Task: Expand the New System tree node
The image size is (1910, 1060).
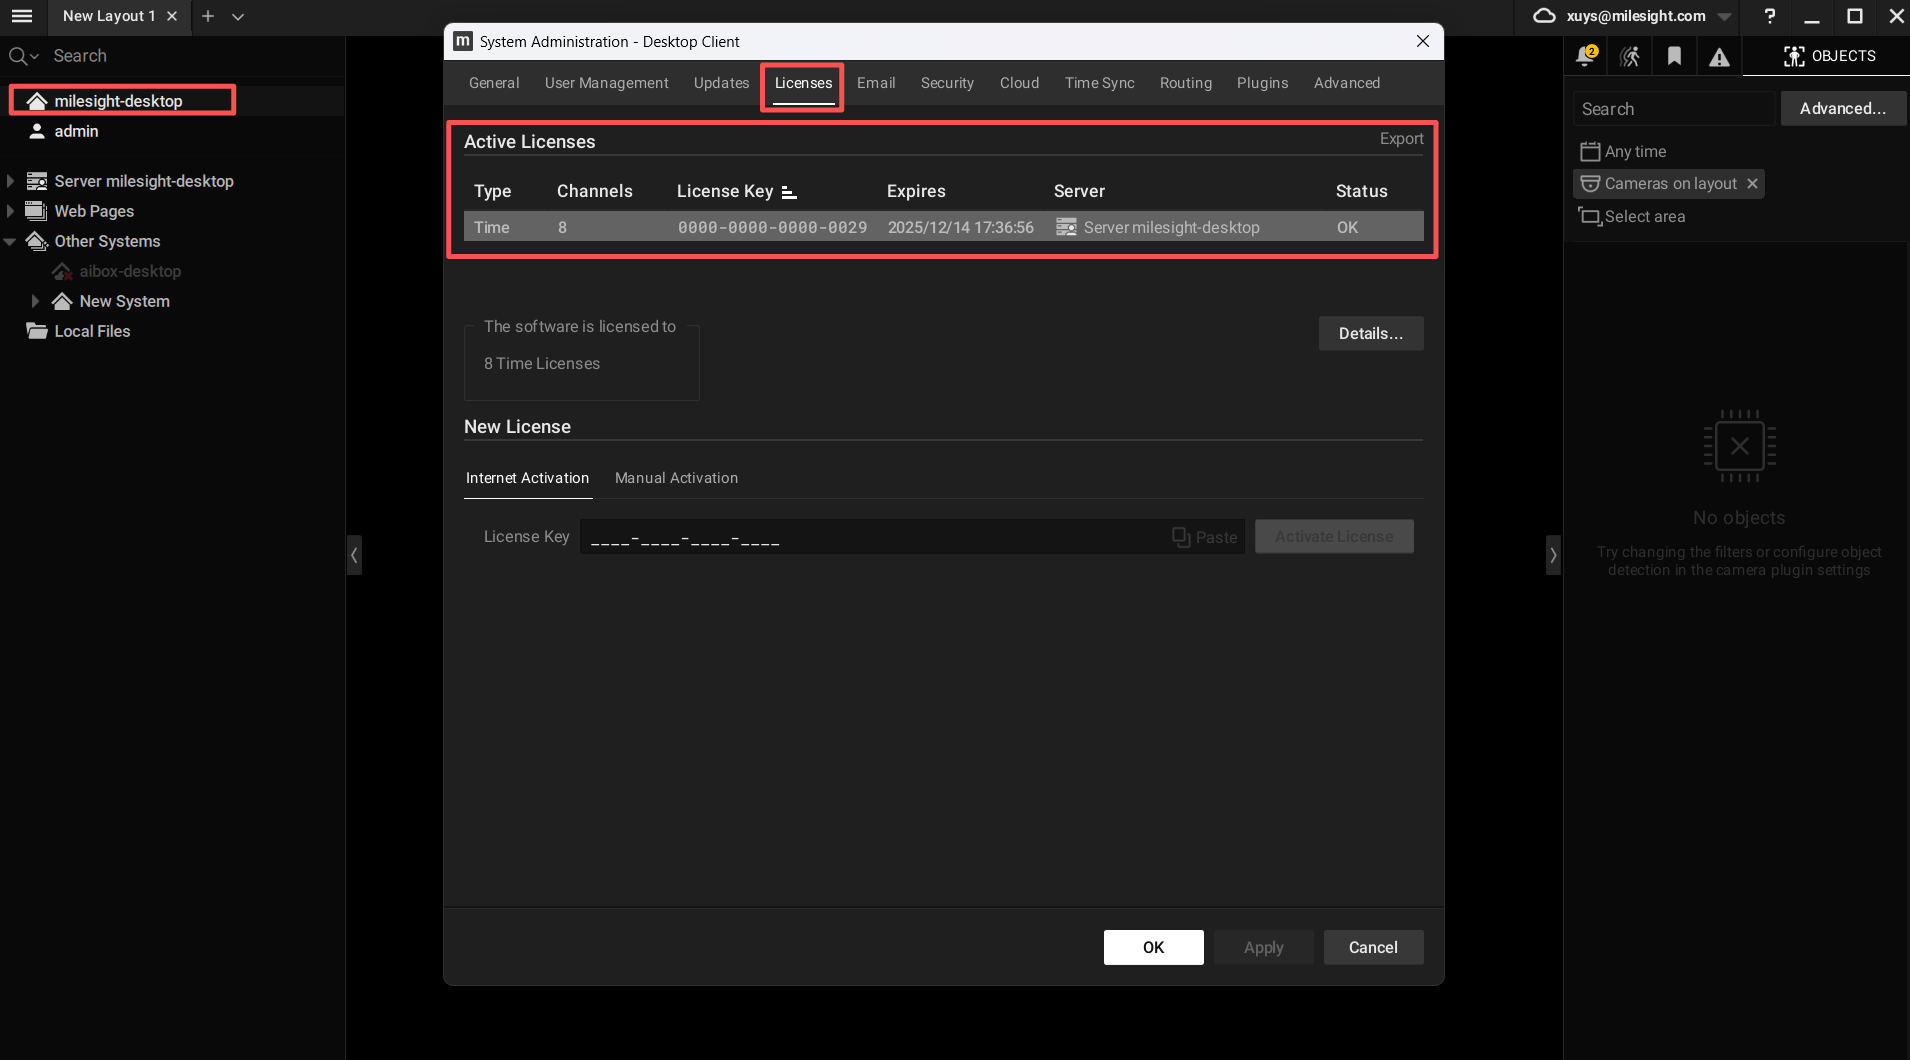Action: tap(36, 301)
